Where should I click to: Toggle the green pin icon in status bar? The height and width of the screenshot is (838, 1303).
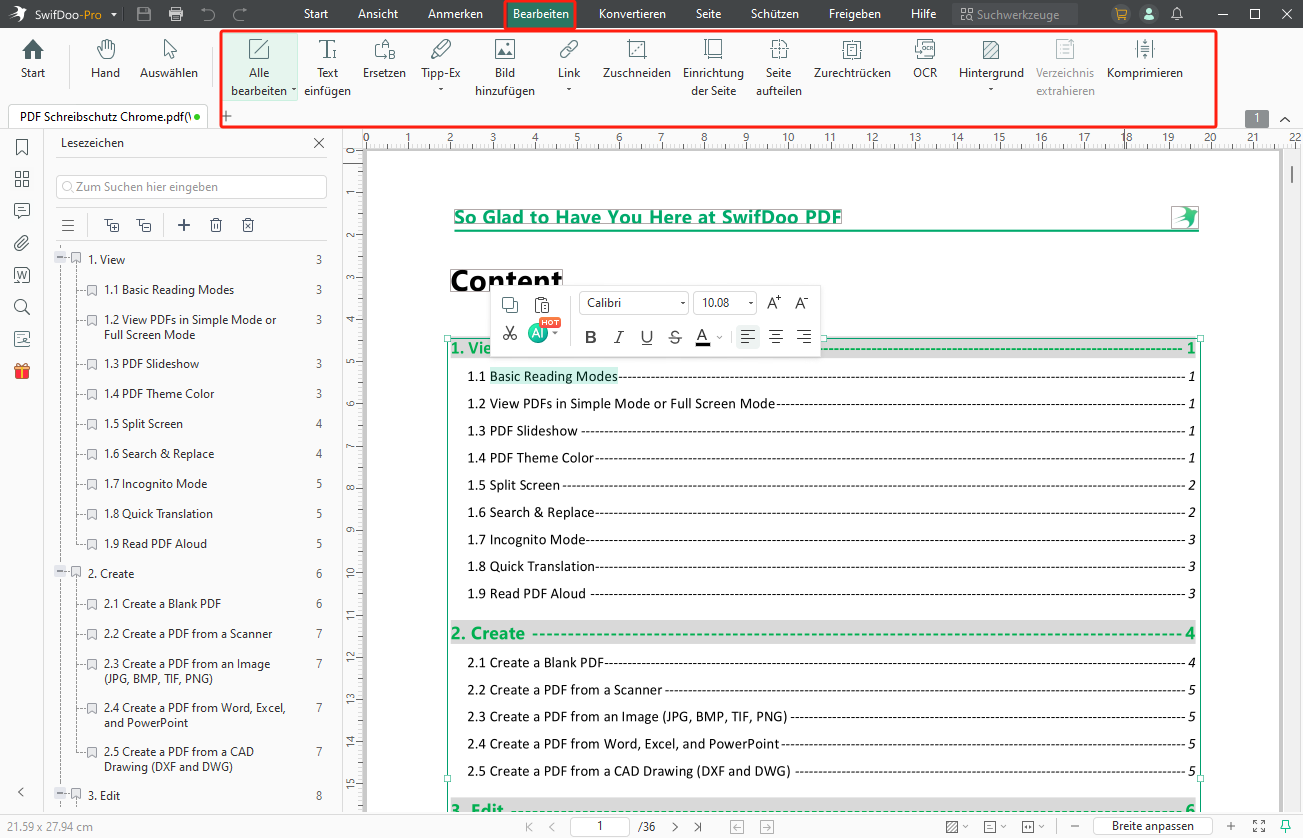[x=1286, y=826]
